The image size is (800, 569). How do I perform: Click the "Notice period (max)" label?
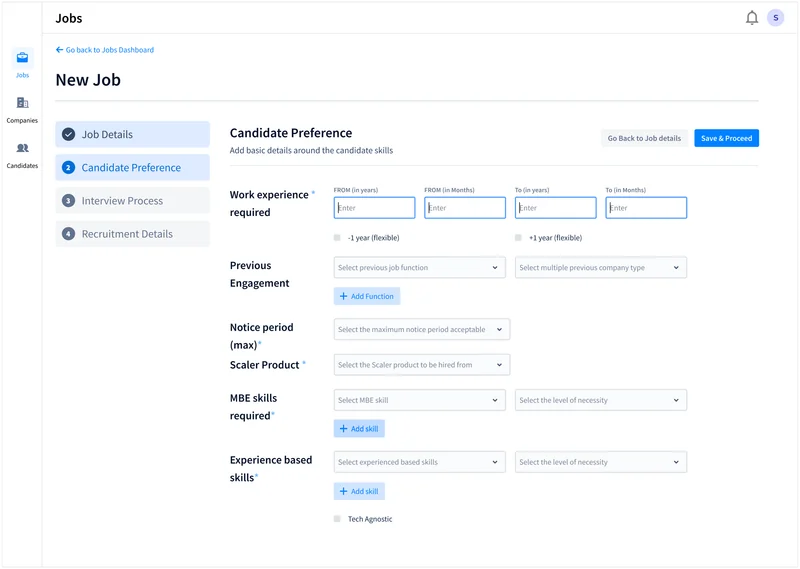(261, 336)
